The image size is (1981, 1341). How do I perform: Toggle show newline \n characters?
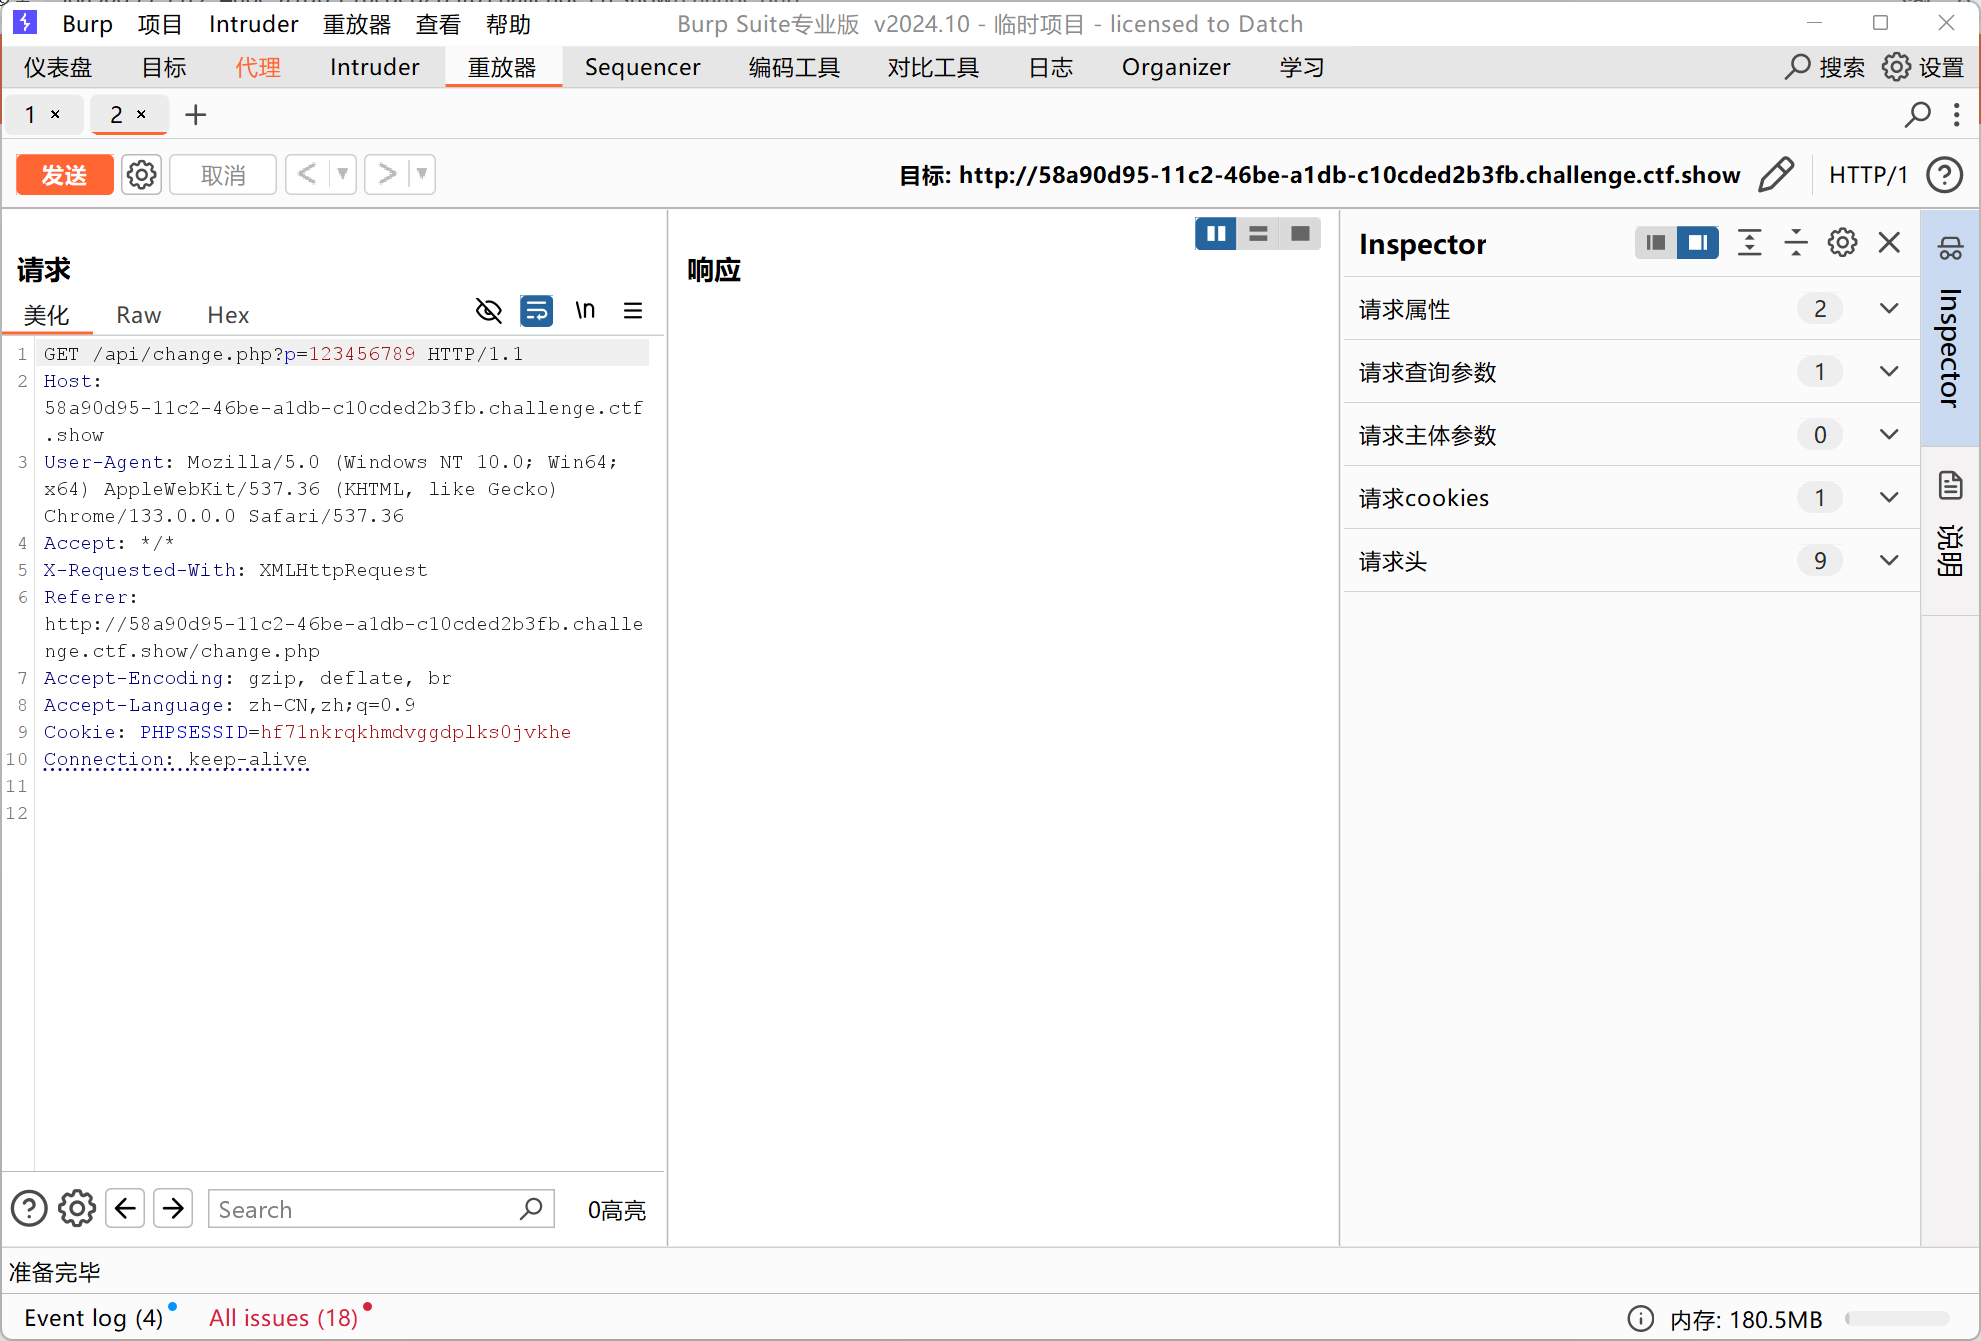(585, 311)
